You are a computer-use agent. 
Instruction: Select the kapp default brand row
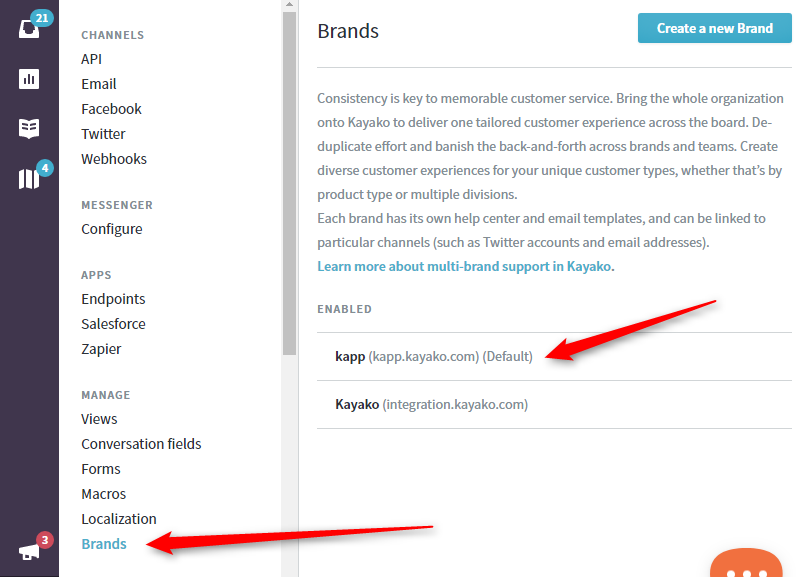coord(554,356)
